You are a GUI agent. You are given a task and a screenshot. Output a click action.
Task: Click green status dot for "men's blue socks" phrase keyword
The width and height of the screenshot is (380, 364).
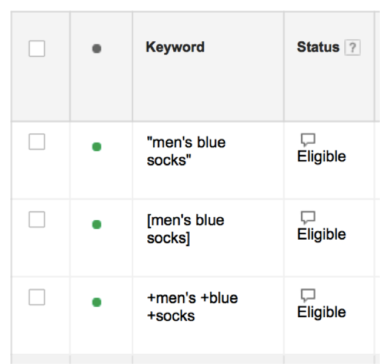point(96,147)
